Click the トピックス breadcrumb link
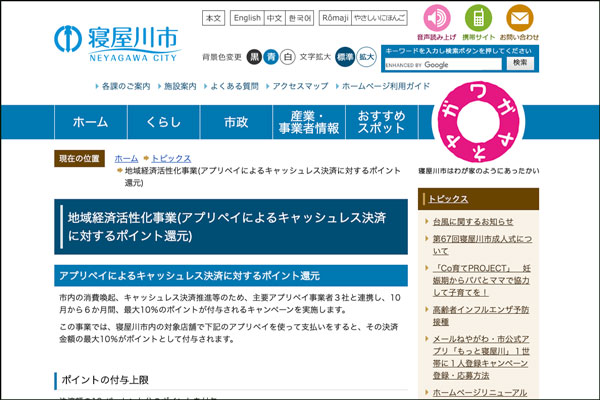Viewport: 600px width, 400px height. [x=170, y=158]
